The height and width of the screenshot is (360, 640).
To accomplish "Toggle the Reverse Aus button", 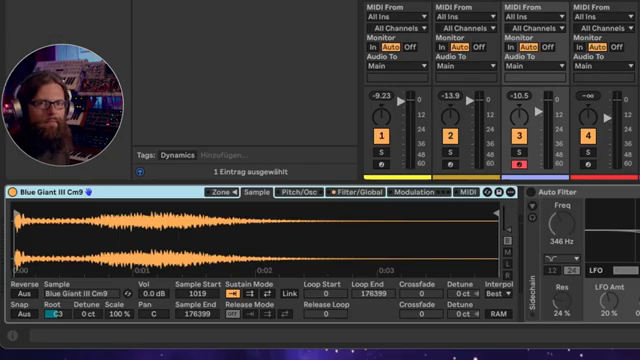I will 24,293.
